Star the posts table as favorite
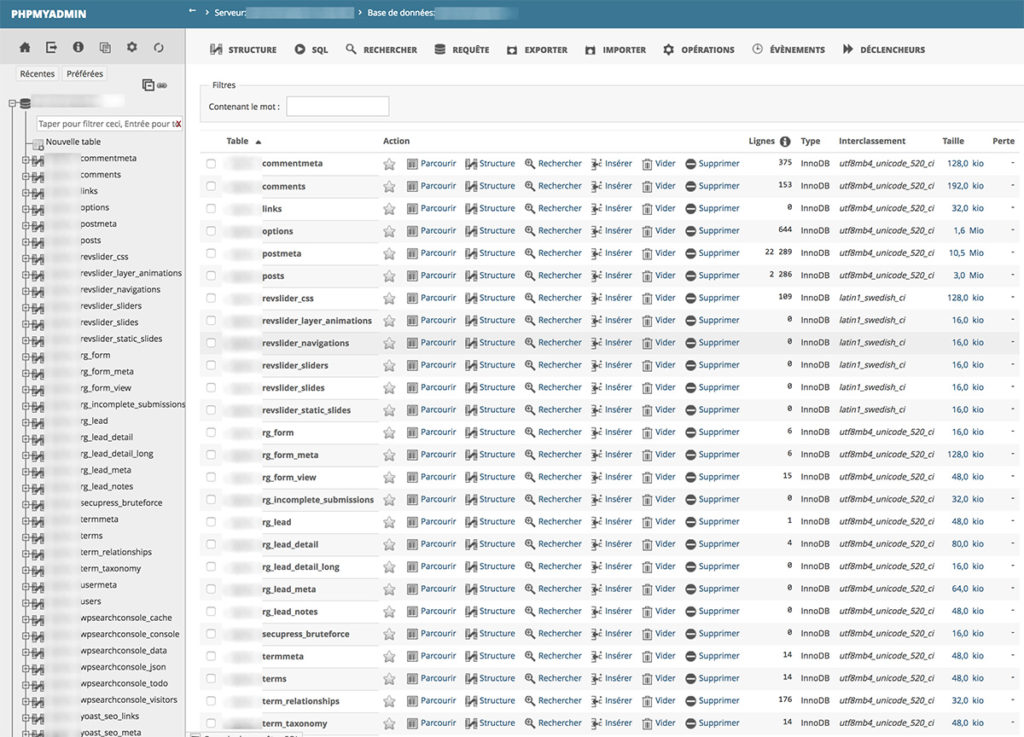Viewport: 1024px width, 737px height. 389,276
